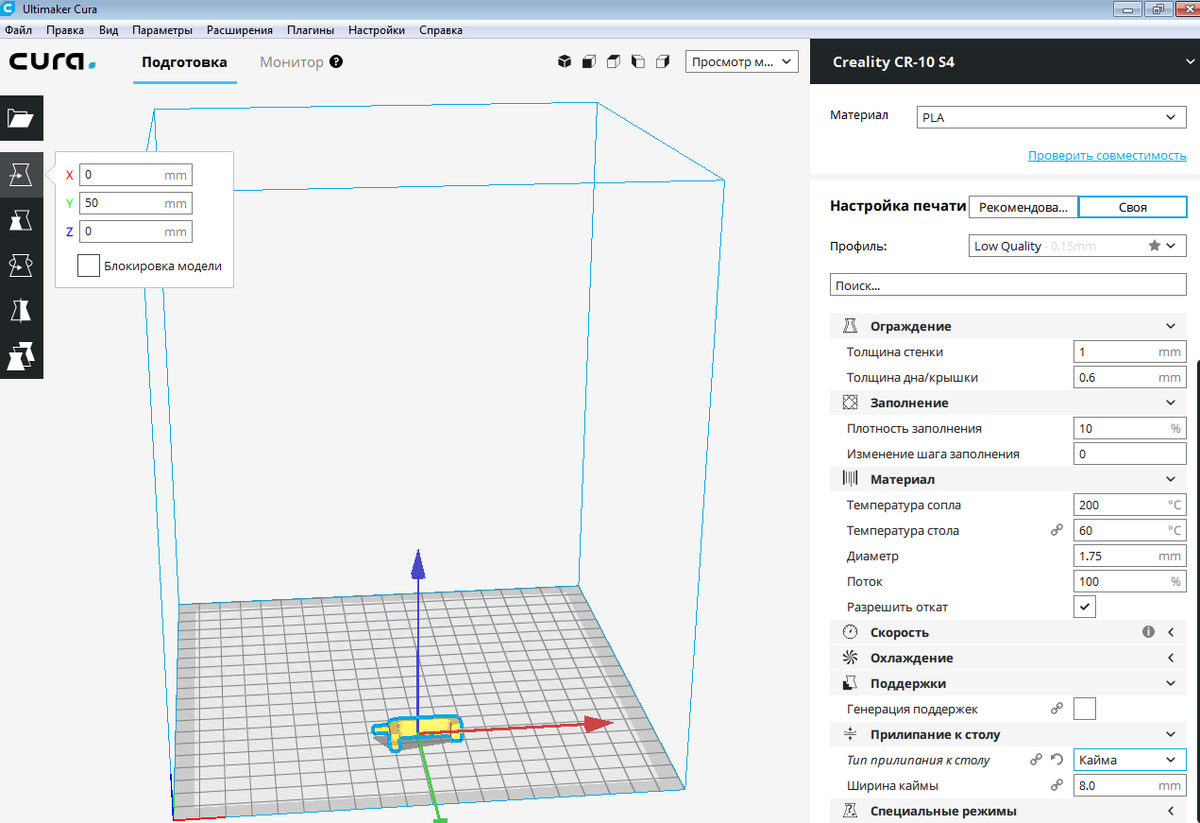Image resolution: width=1200 pixels, height=823 pixels.
Task: Reset Тип прилипания к столу with the undo arrow
Action: (1057, 760)
